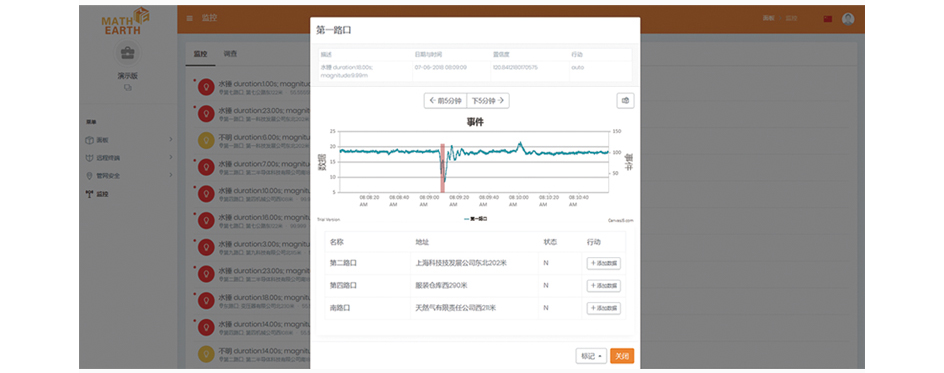
Task: Select the red flag language icon
Action: [828, 19]
